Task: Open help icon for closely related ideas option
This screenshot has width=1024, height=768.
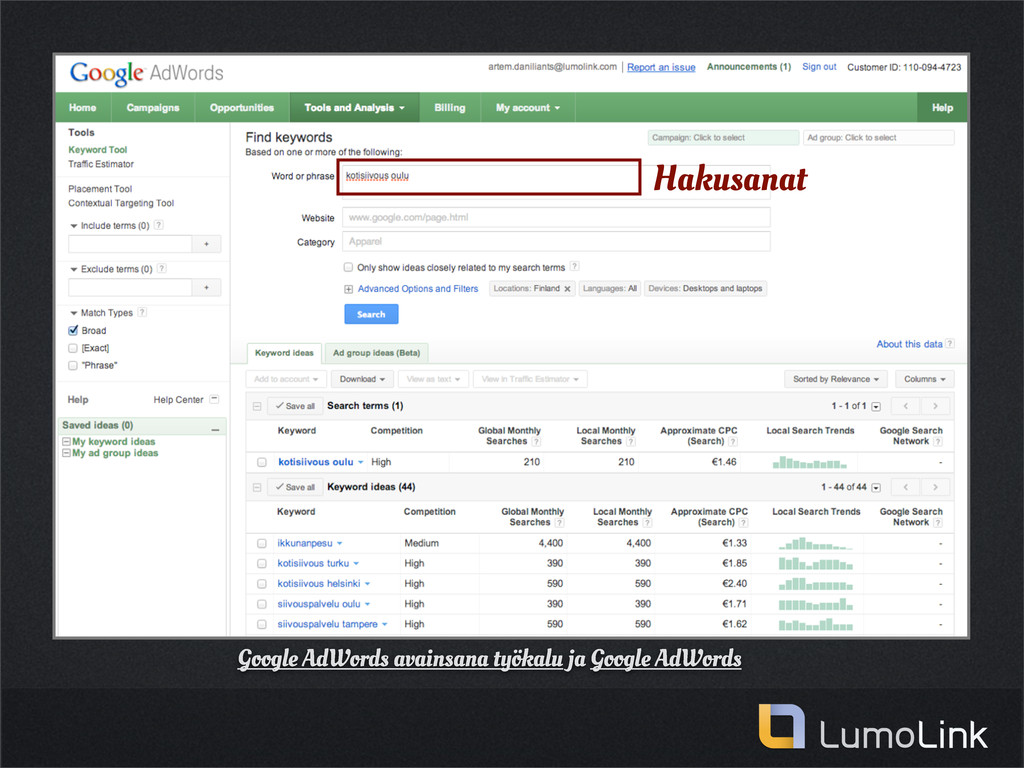Action: (574, 266)
